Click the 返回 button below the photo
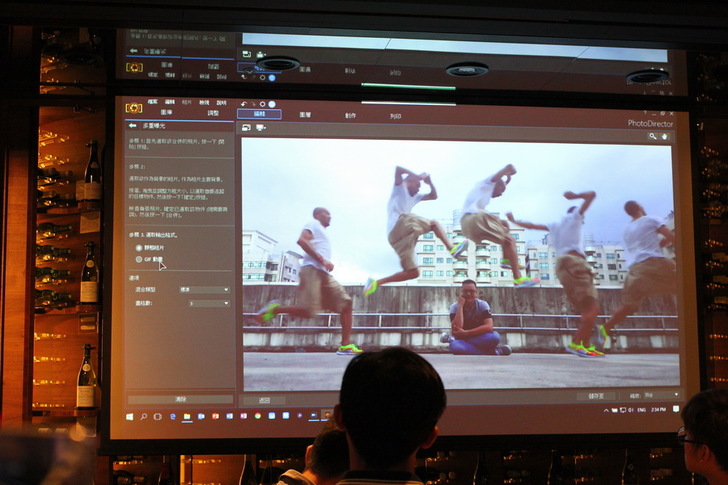Image resolution: width=728 pixels, height=485 pixels. pyautogui.click(x=264, y=400)
